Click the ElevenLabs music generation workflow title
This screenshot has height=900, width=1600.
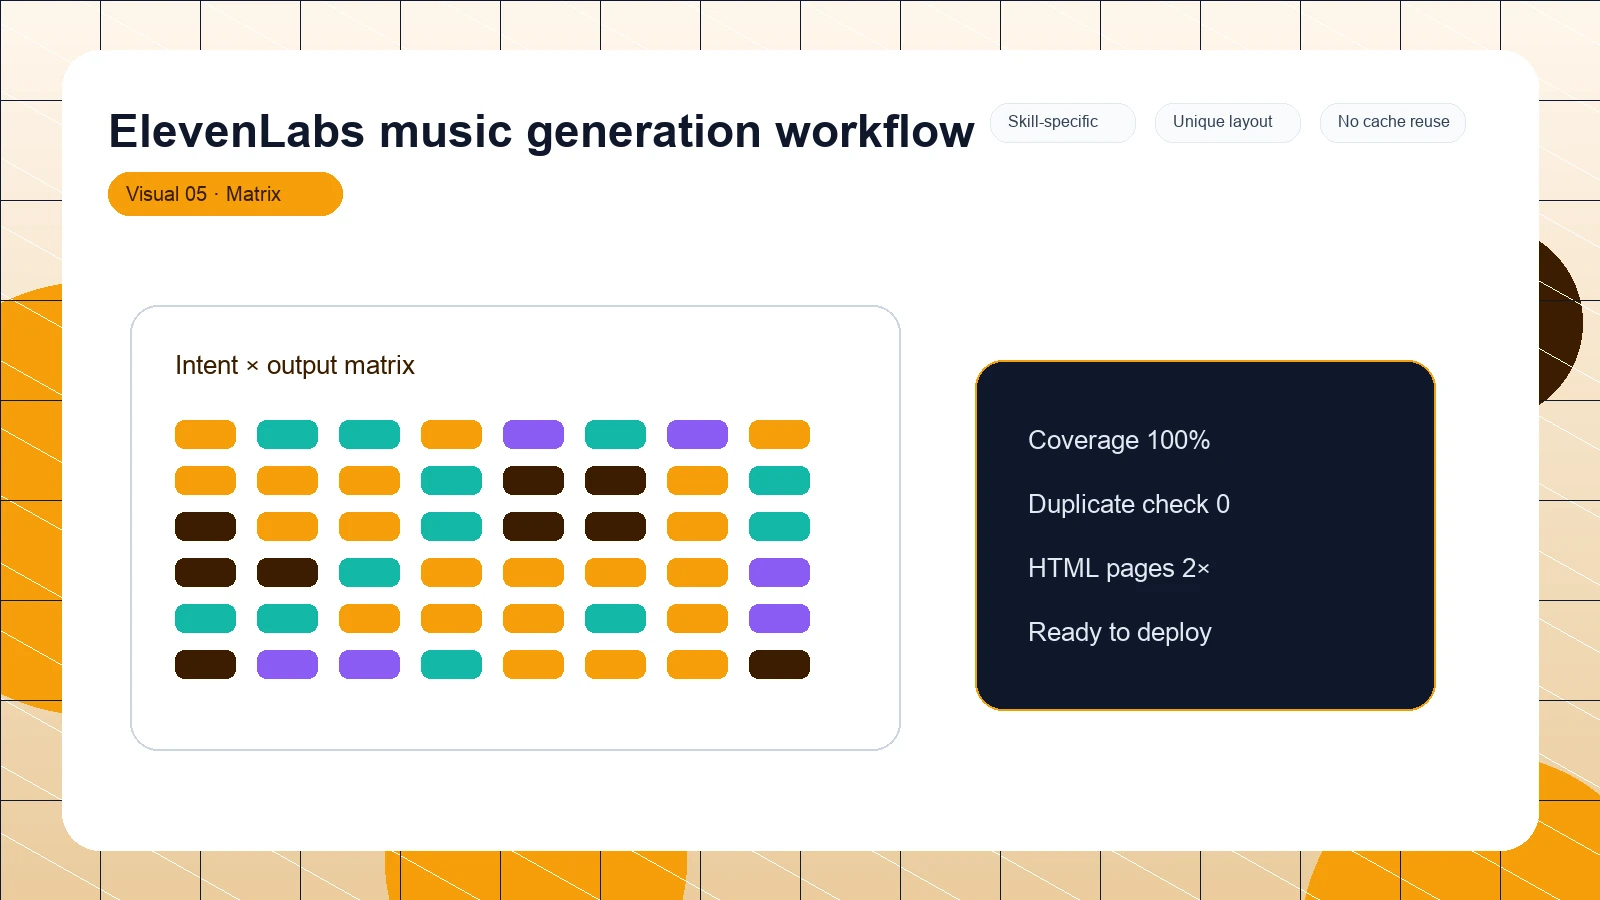pos(541,131)
